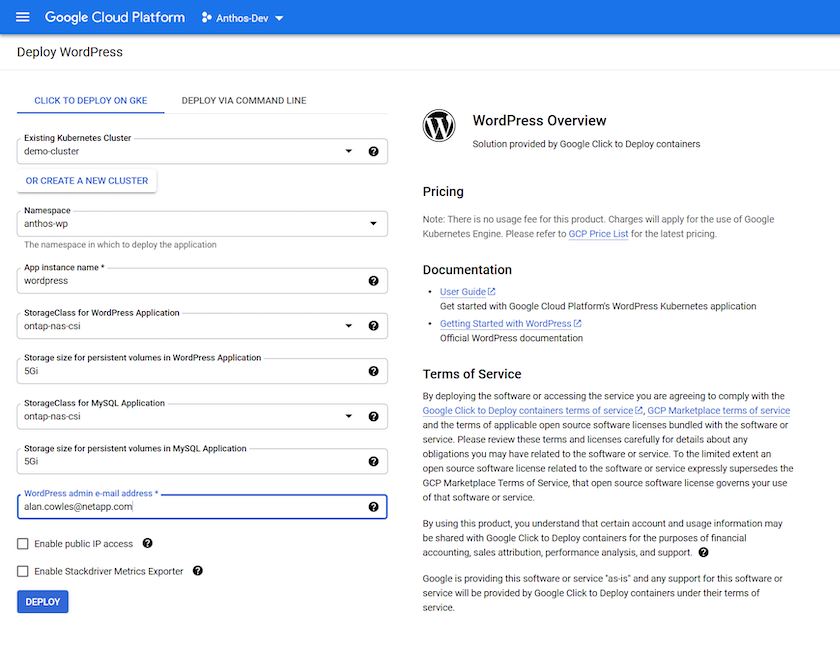The height and width of the screenshot is (649, 840).
Task: Open the Namespace dropdown
Action: click(x=373, y=223)
